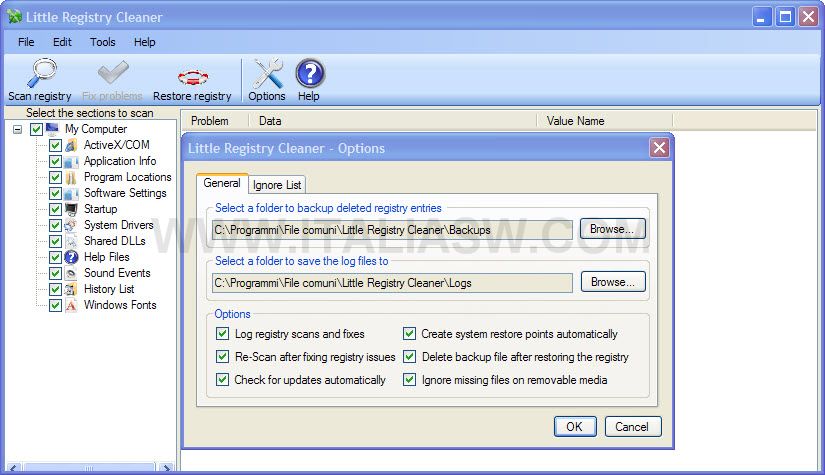This screenshot has width=825, height=475.
Task: Click the Help Files question icon
Action: [71, 257]
